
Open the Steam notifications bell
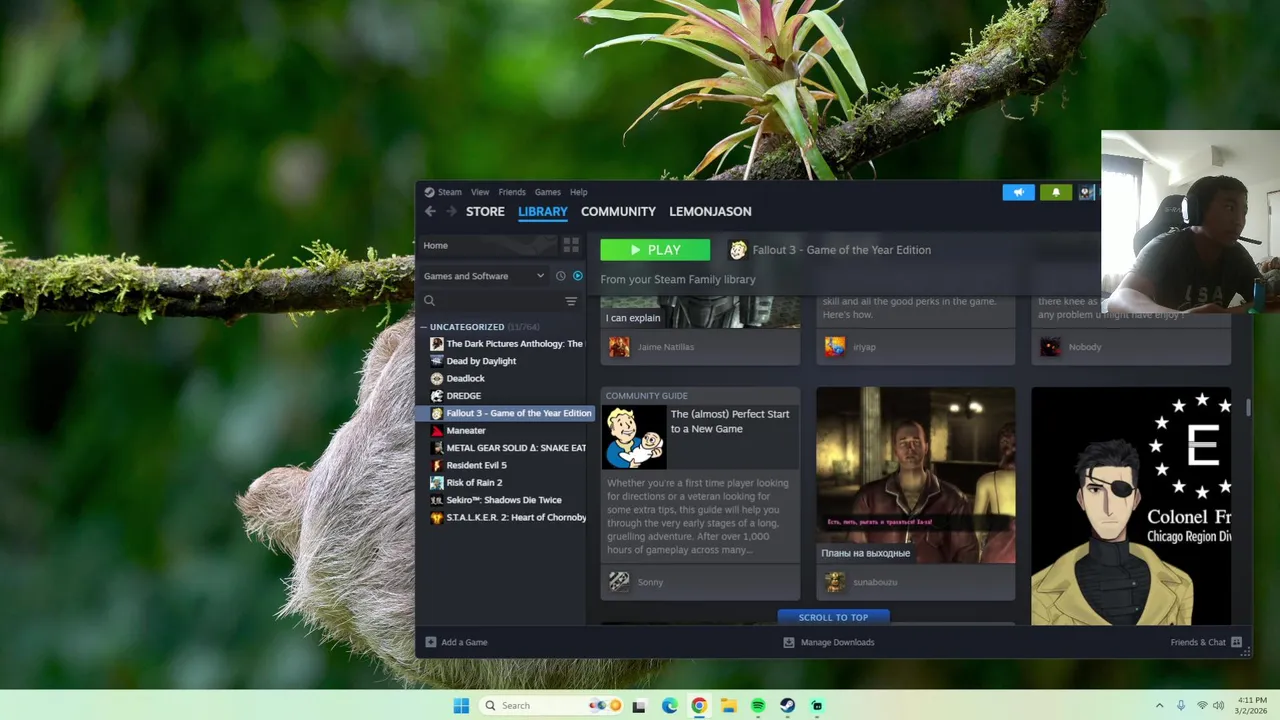[1055, 192]
